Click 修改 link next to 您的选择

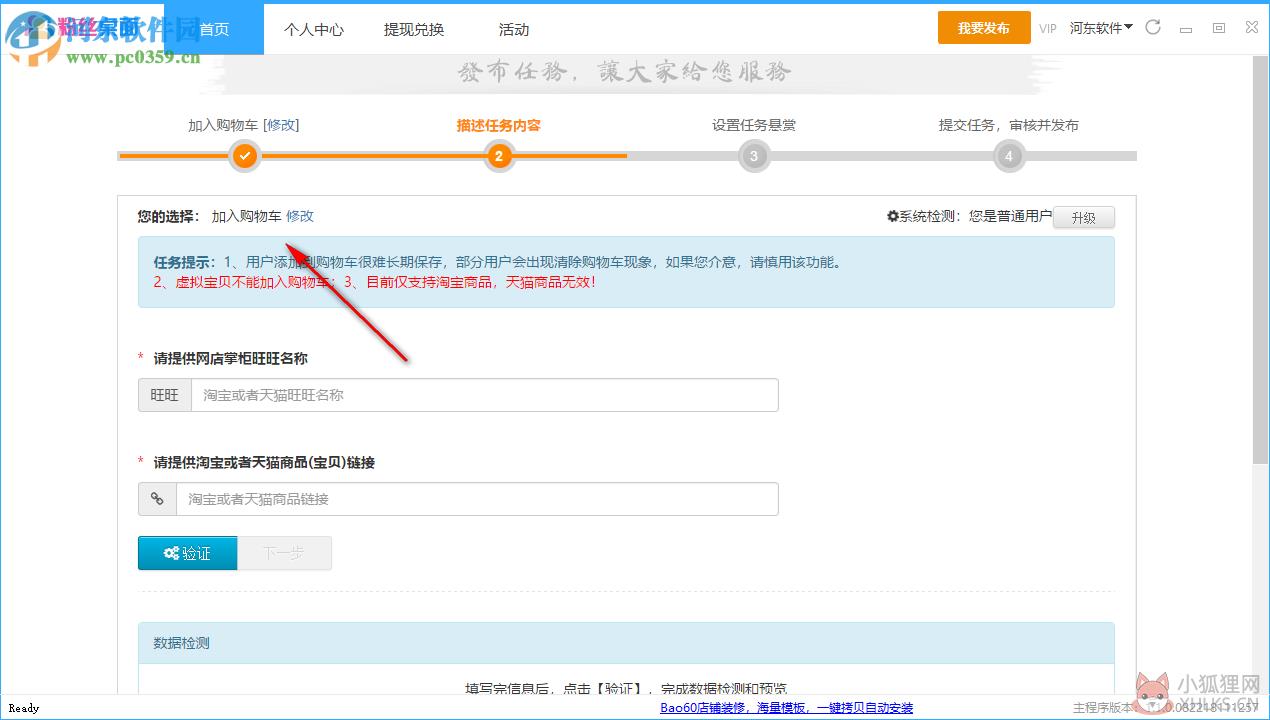click(300, 216)
